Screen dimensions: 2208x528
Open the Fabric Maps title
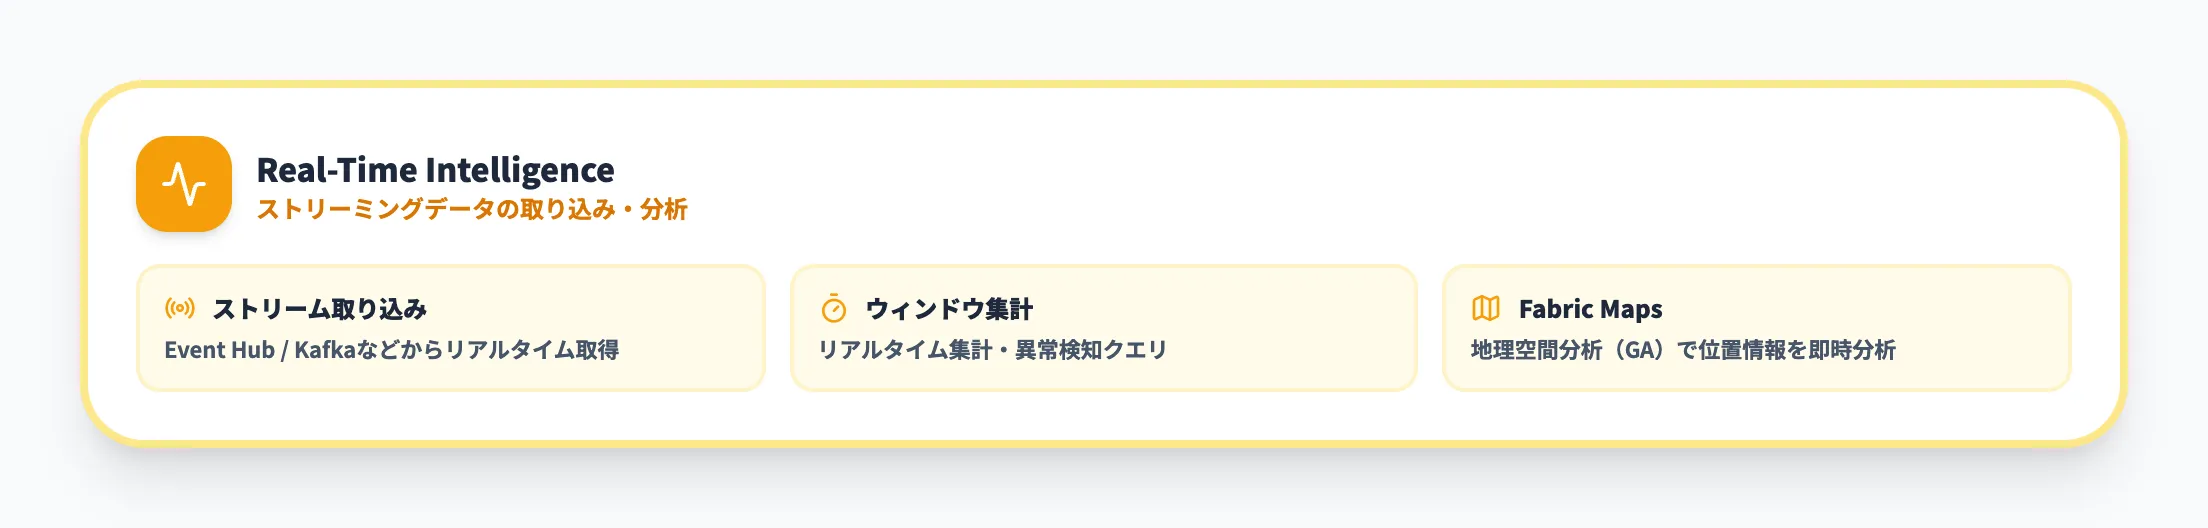[x=1590, y=309]
